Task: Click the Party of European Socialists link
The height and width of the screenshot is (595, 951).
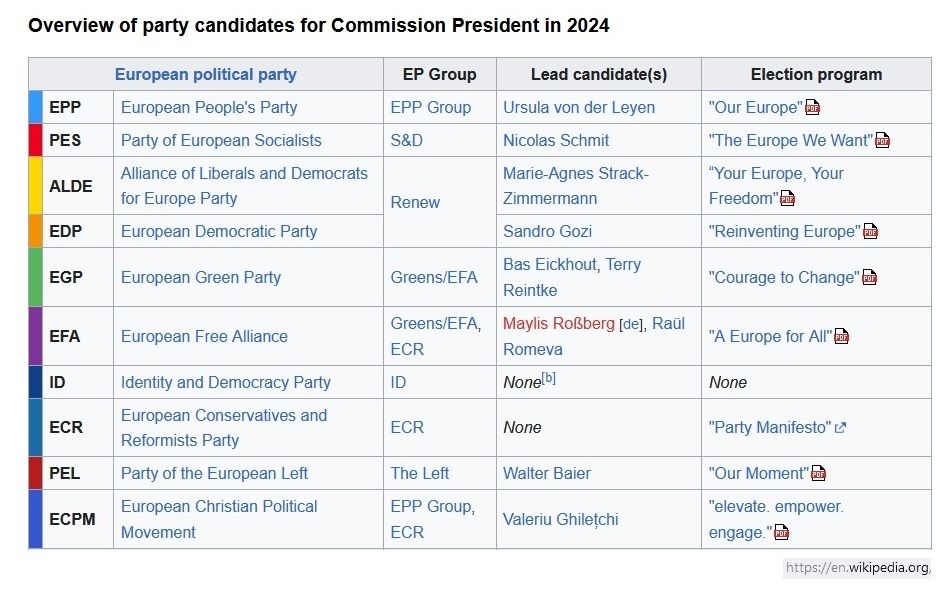Action: 221,140
